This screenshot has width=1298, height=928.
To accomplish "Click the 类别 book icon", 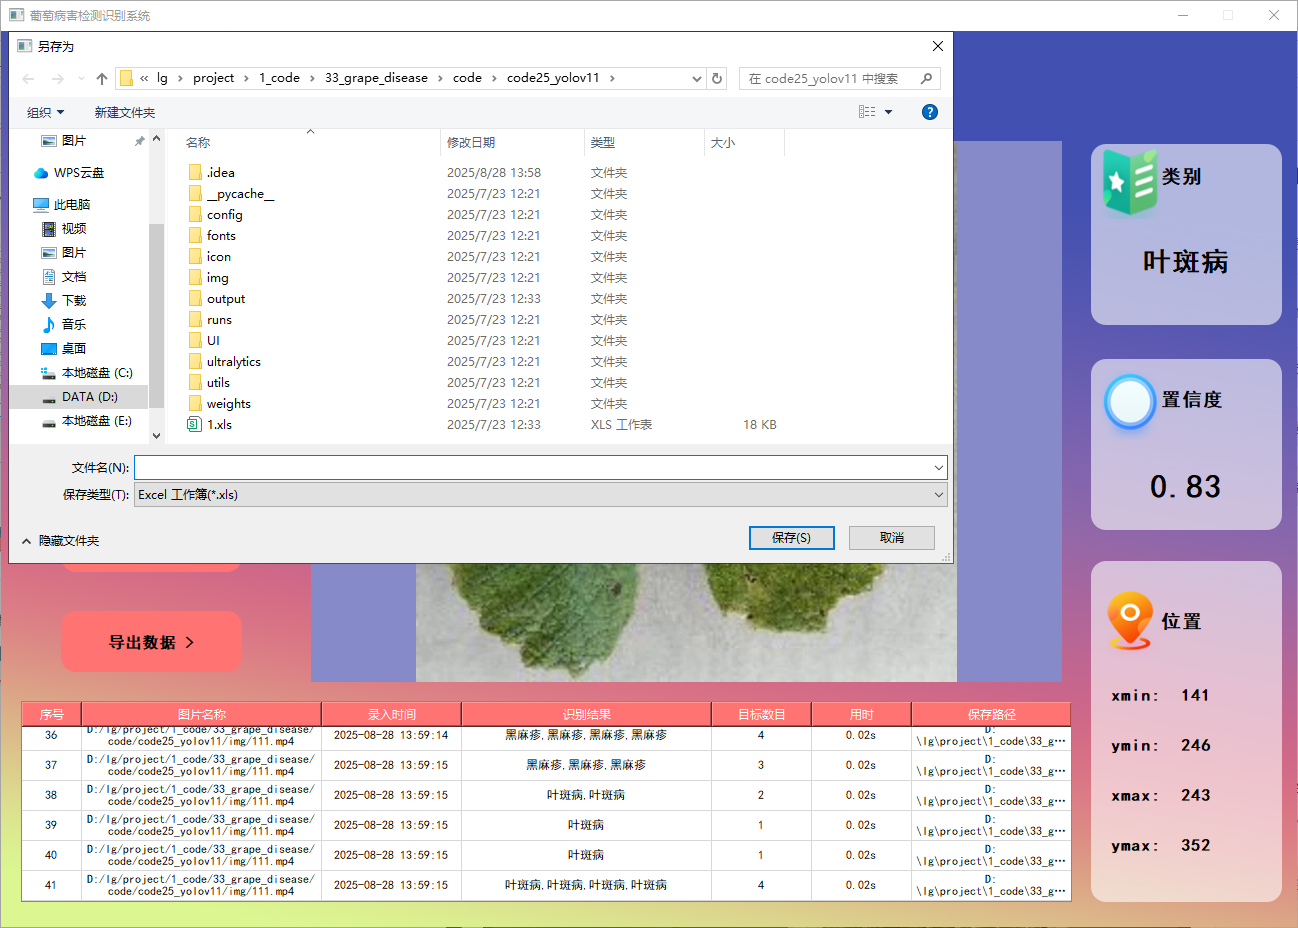I will 1130,181.
